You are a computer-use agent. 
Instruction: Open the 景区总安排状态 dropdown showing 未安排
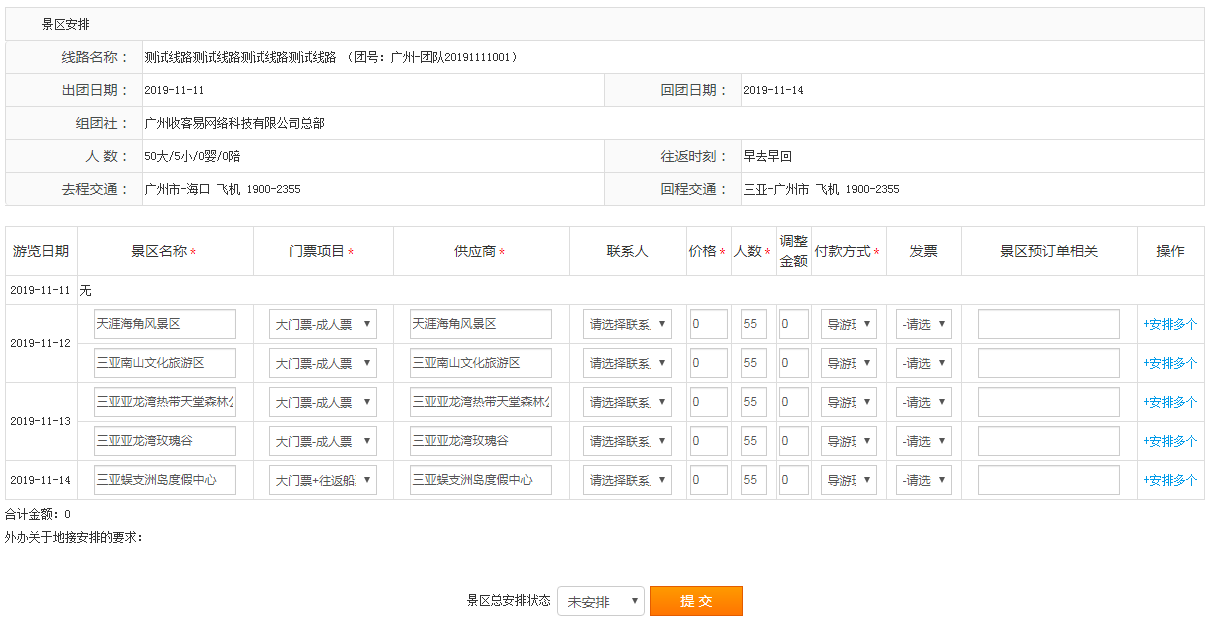(601, 601)
